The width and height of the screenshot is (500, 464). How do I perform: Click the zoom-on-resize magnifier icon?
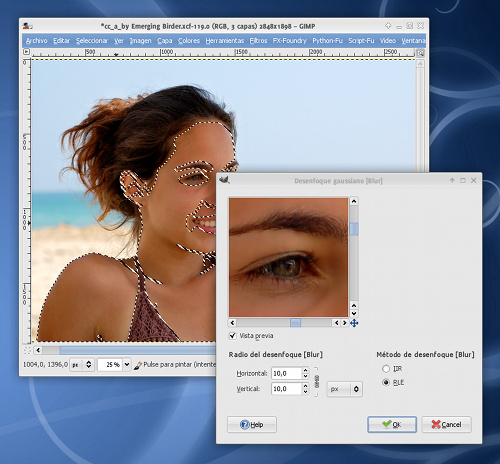[421, 53]
